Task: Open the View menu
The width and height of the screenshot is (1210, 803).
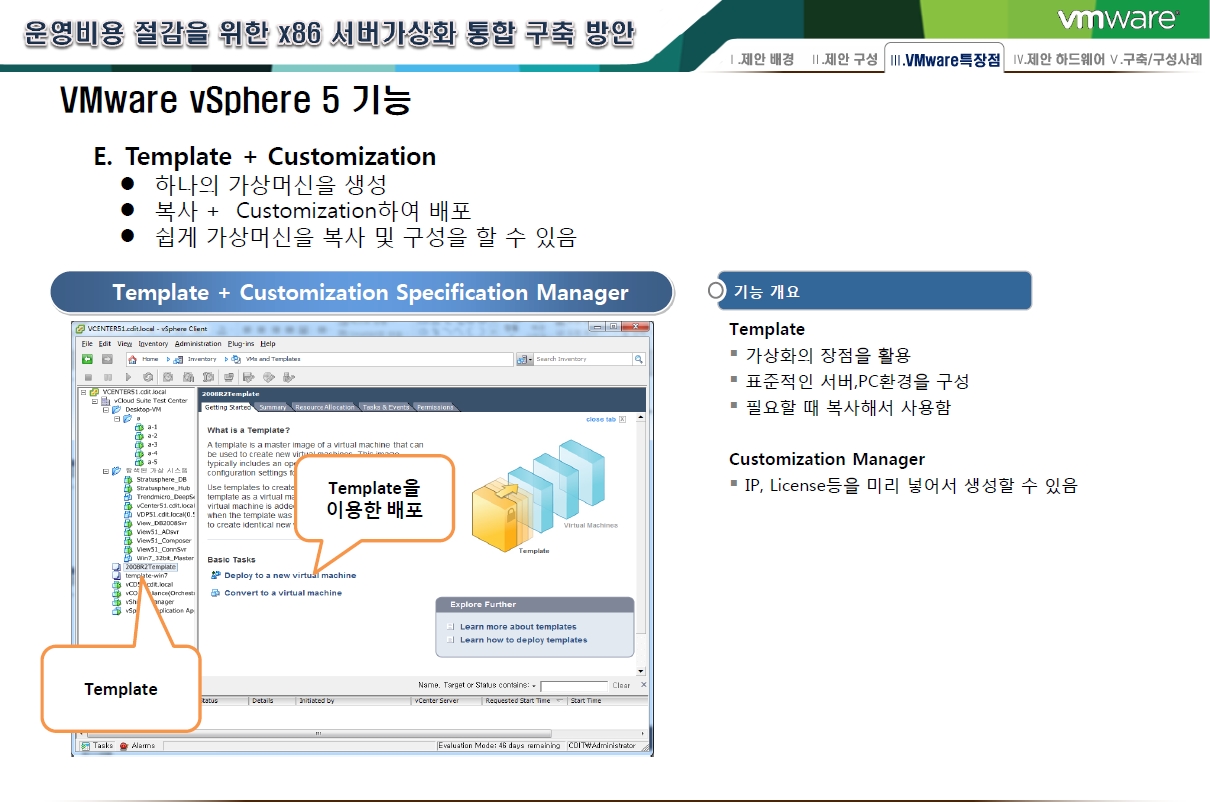Action: pyautogui.click(x=124, y=343)
